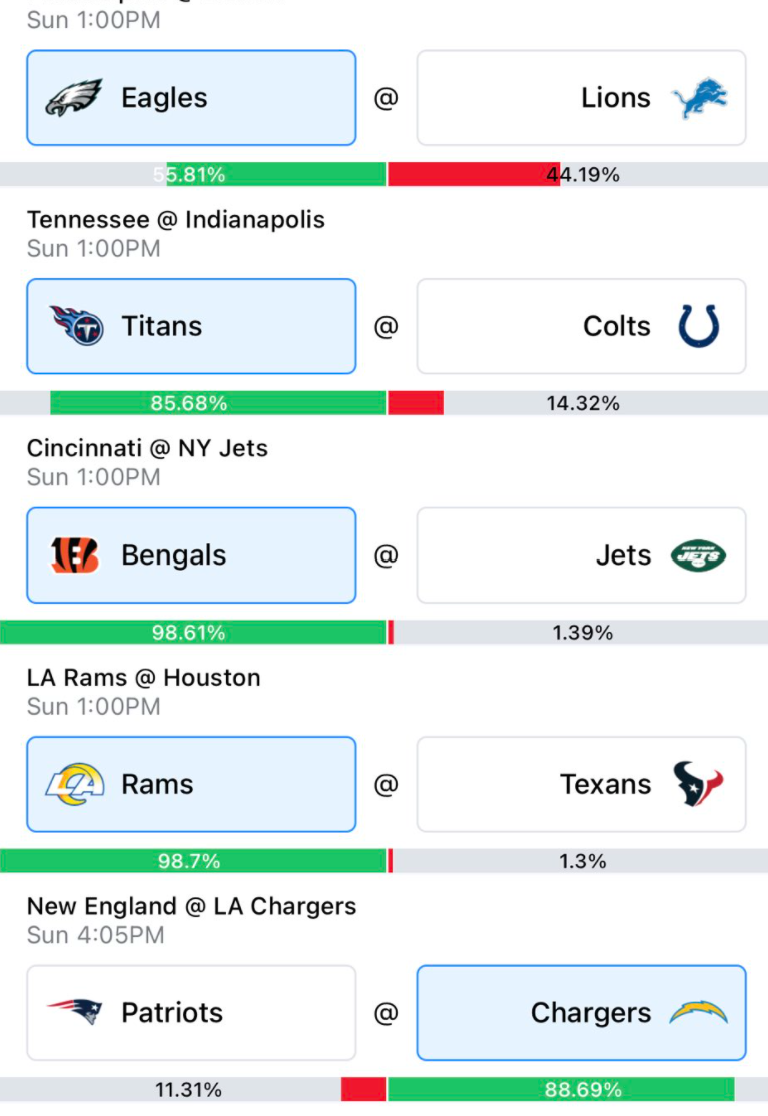The image size is (768, 1116).
Task: Click the Bengals team logo
Action: coord(74,555)
